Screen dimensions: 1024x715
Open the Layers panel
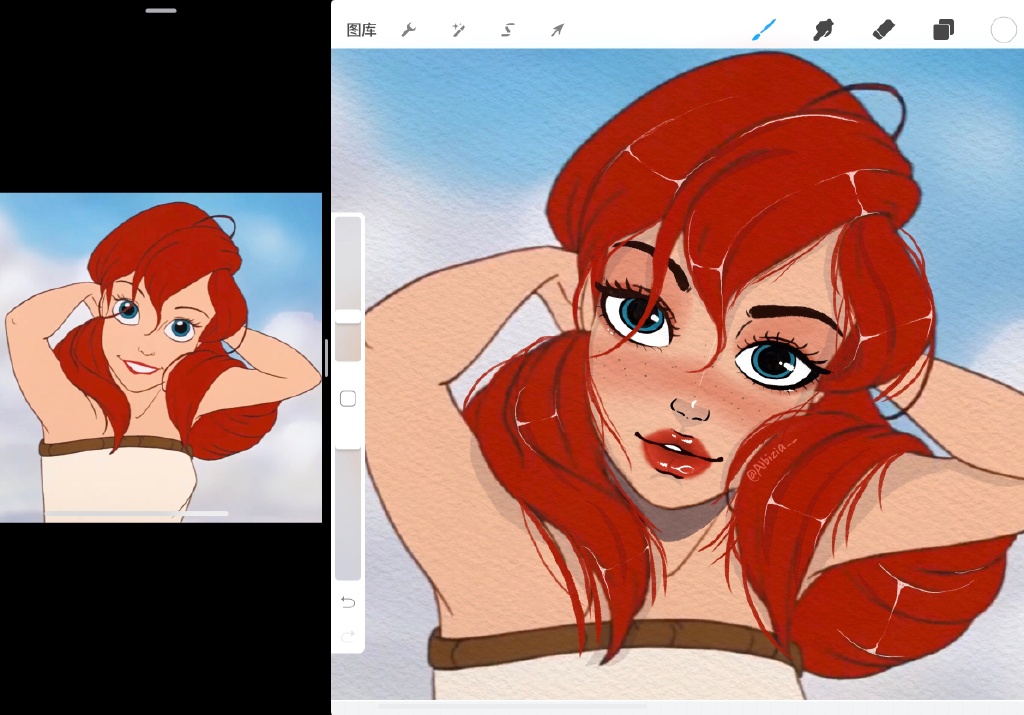click(x=943, y=29)
